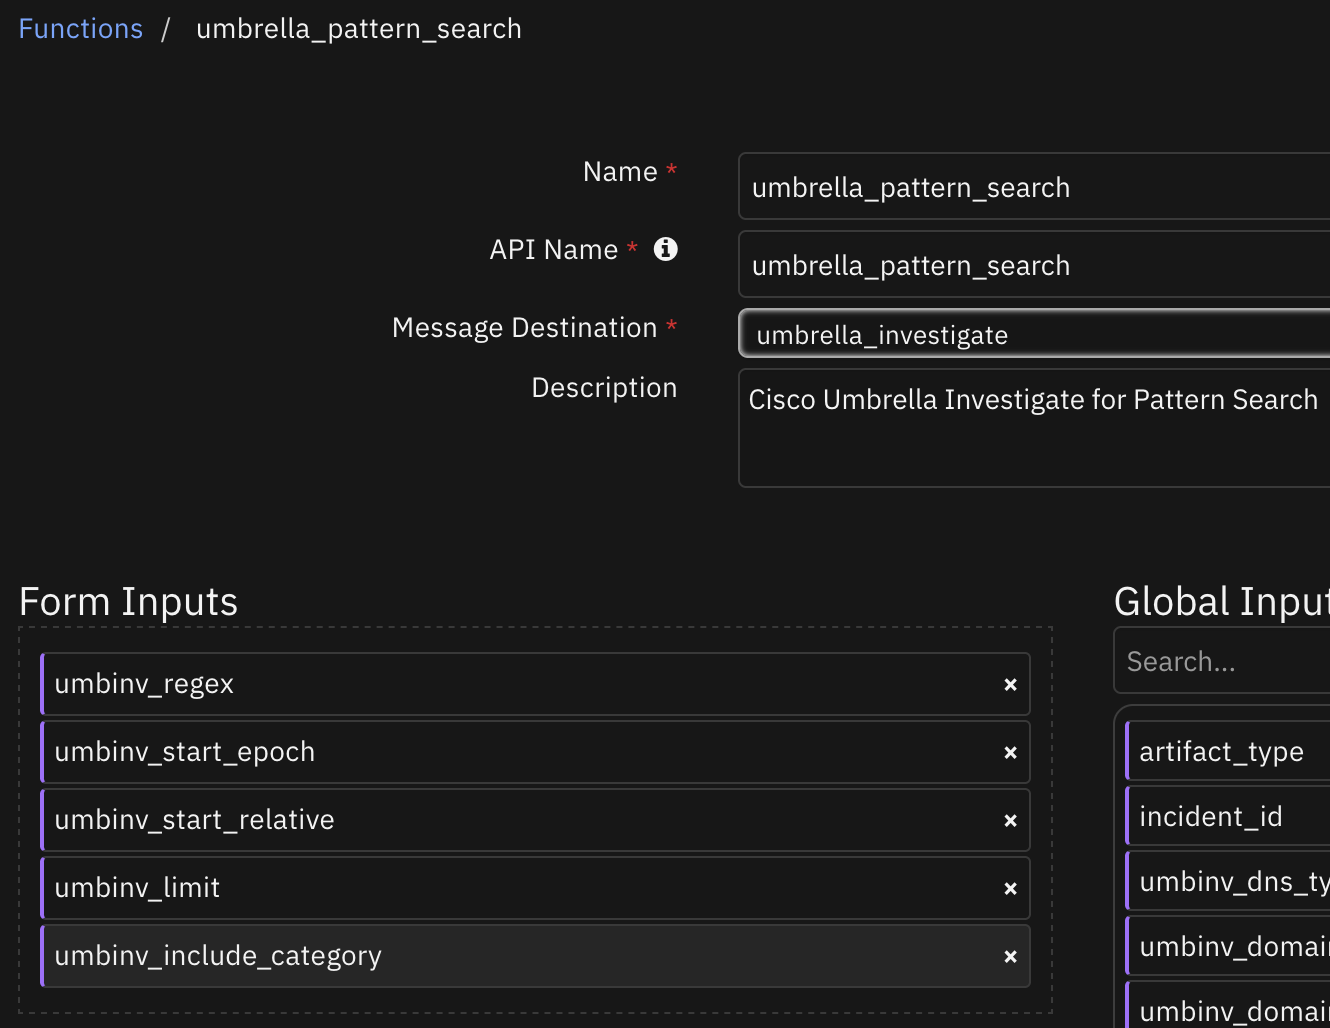Select the umbinv_start_relative form input row

tap(535, 820)
